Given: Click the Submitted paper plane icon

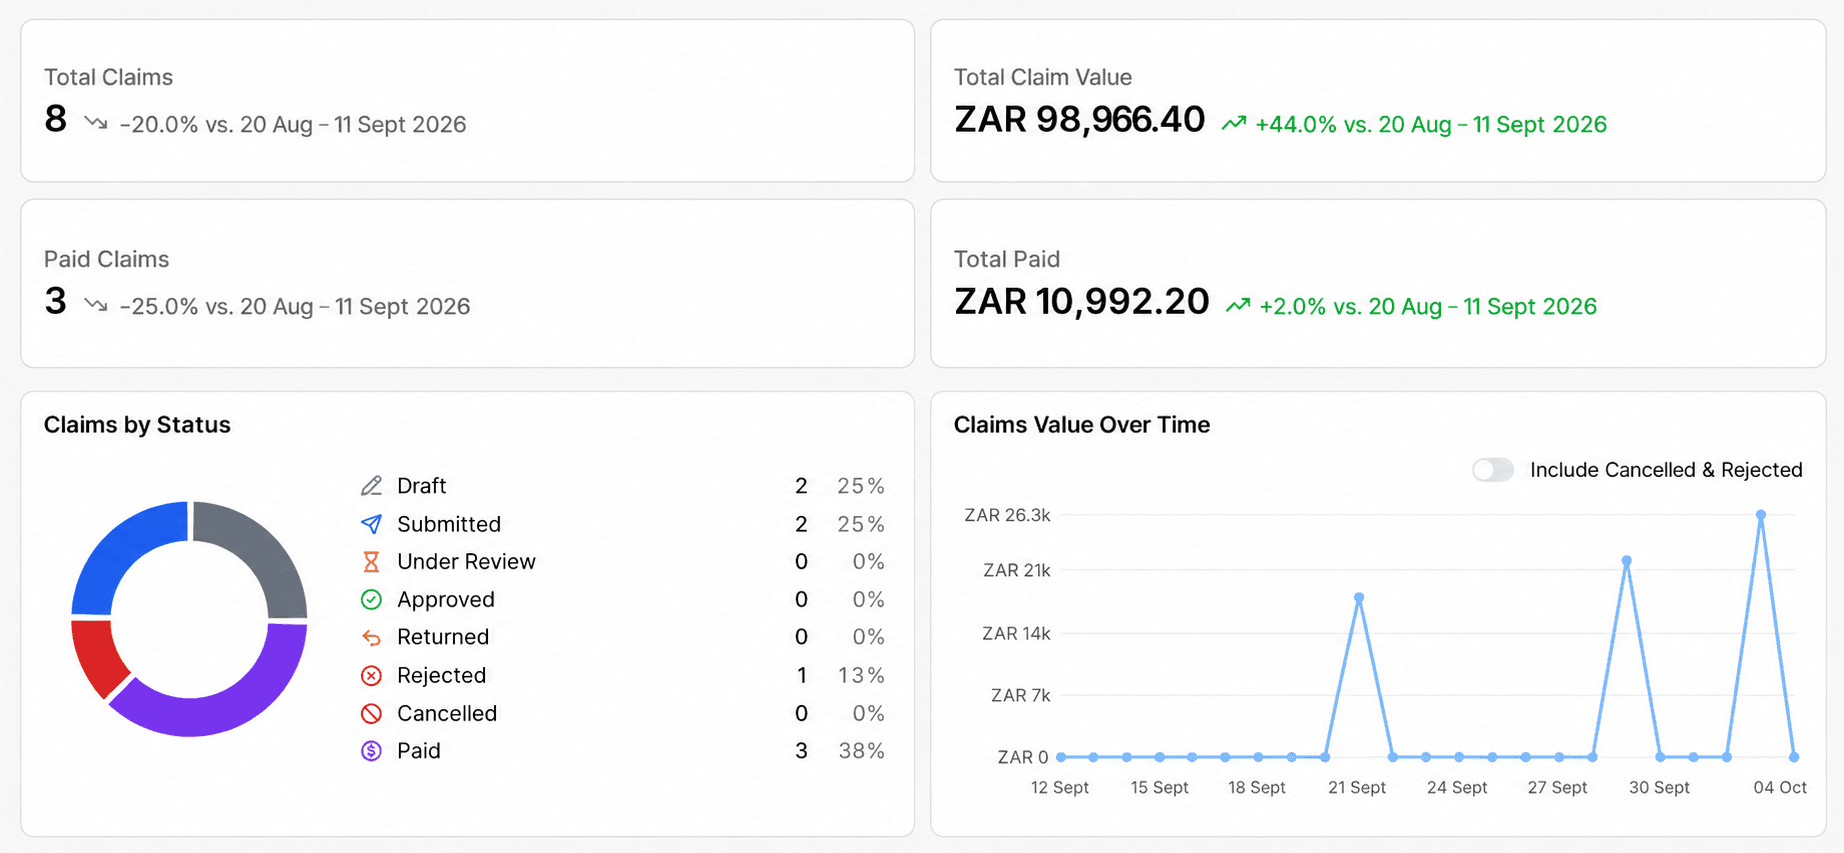Looking at the screenshot, I should click(371, 524).
